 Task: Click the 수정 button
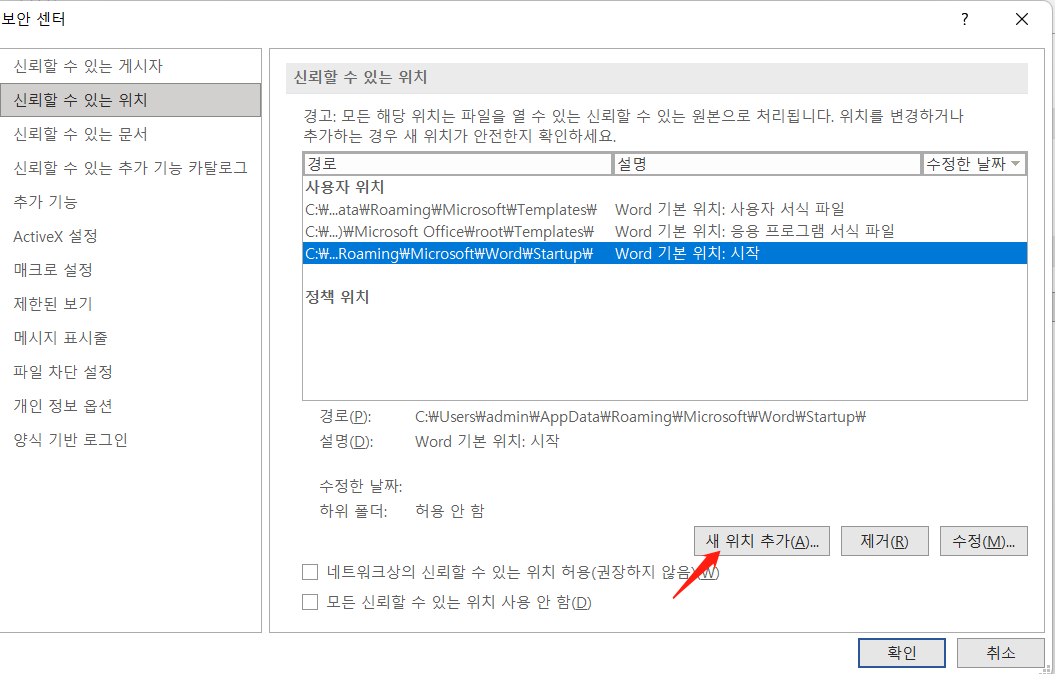(x=983, y=540)
